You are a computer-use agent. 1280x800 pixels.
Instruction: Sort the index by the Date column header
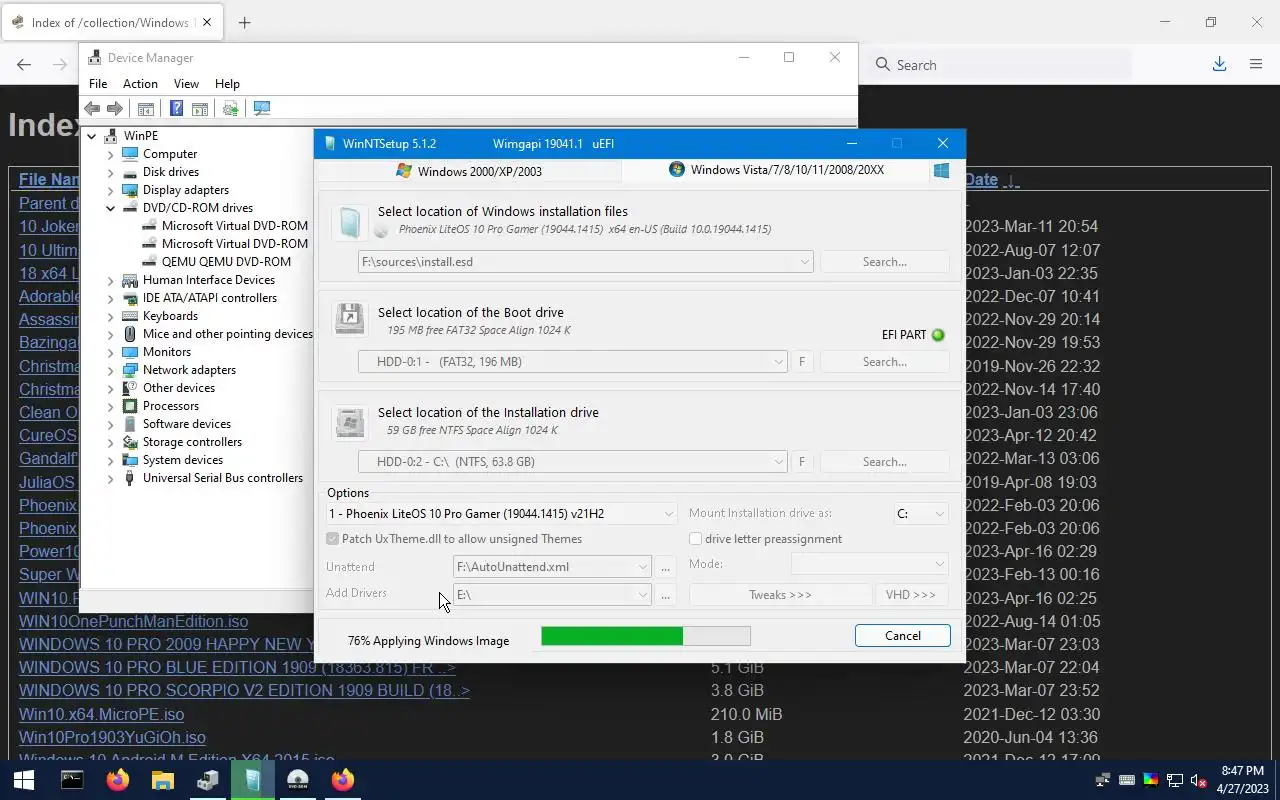point(981,180)
